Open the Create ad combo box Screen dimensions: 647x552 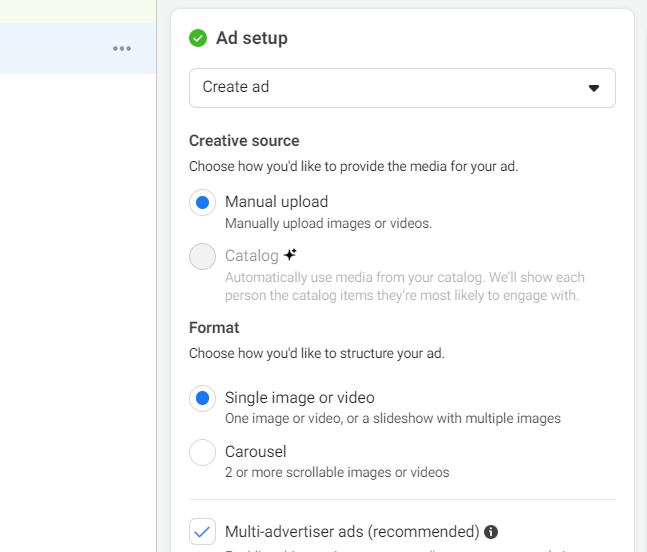pos(402,88)
